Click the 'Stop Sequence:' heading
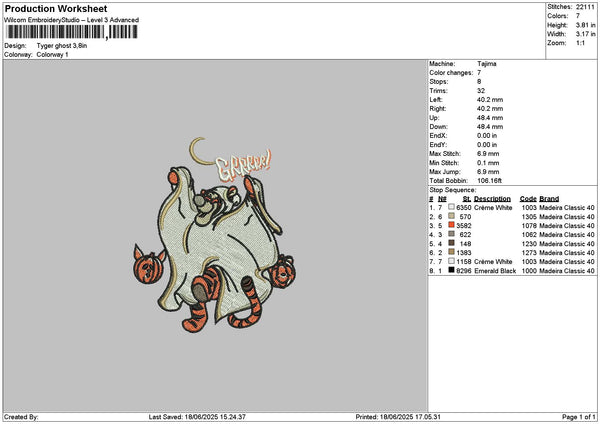The width and height of the screenshot is (600, 424). click(x=453, y=190)
